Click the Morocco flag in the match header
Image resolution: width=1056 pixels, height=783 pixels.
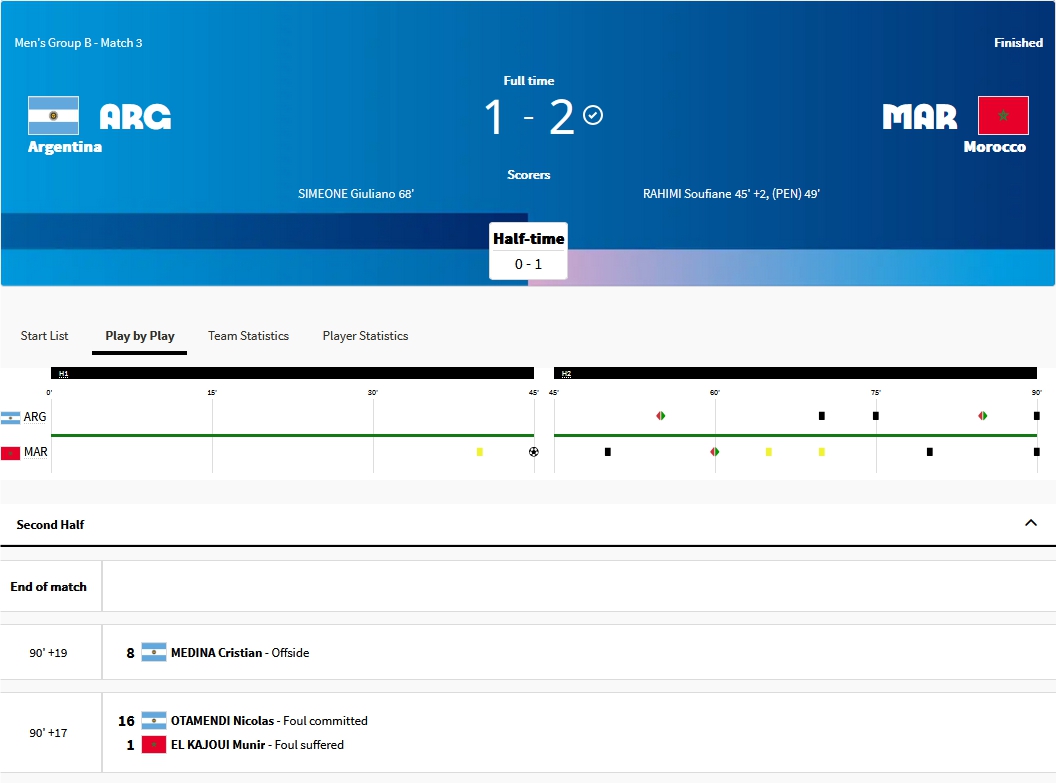(x=1002, y=116)
